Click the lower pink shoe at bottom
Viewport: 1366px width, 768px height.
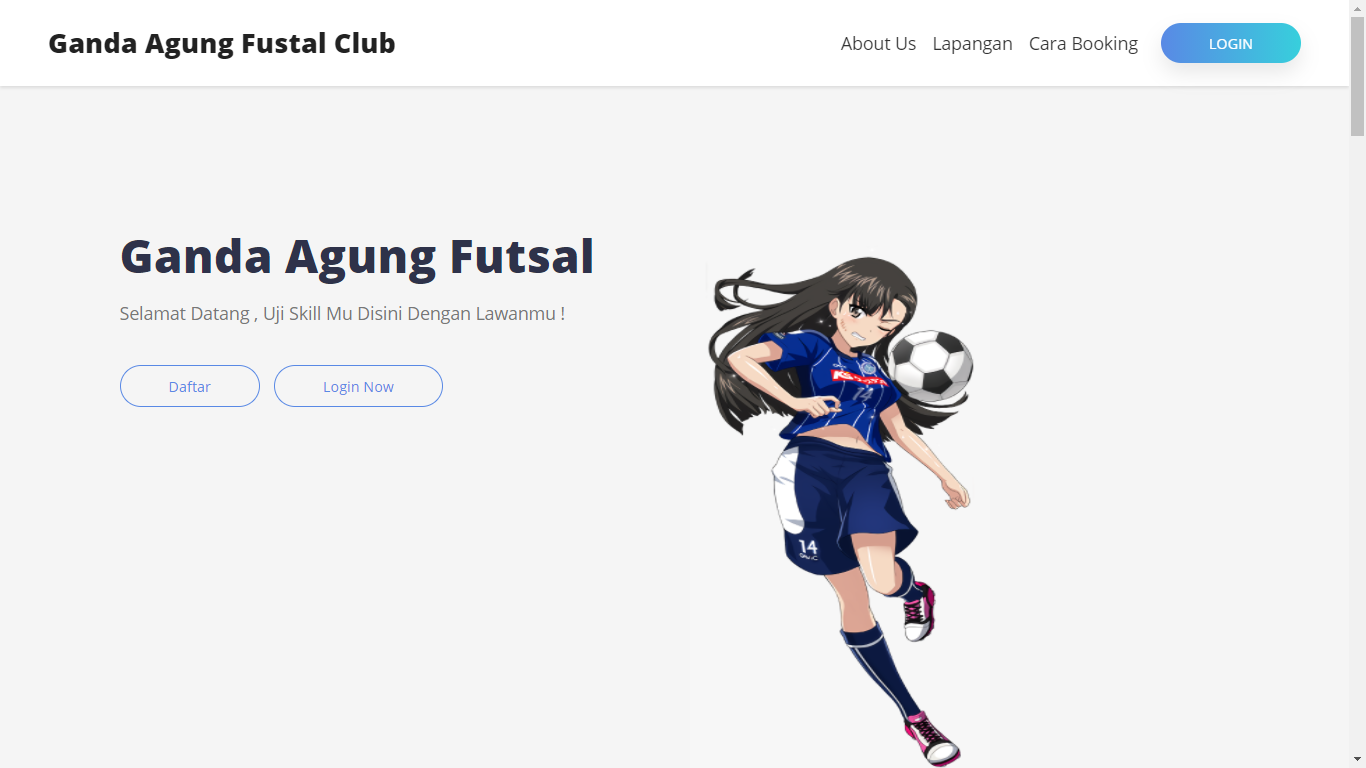tap(932, 739)
